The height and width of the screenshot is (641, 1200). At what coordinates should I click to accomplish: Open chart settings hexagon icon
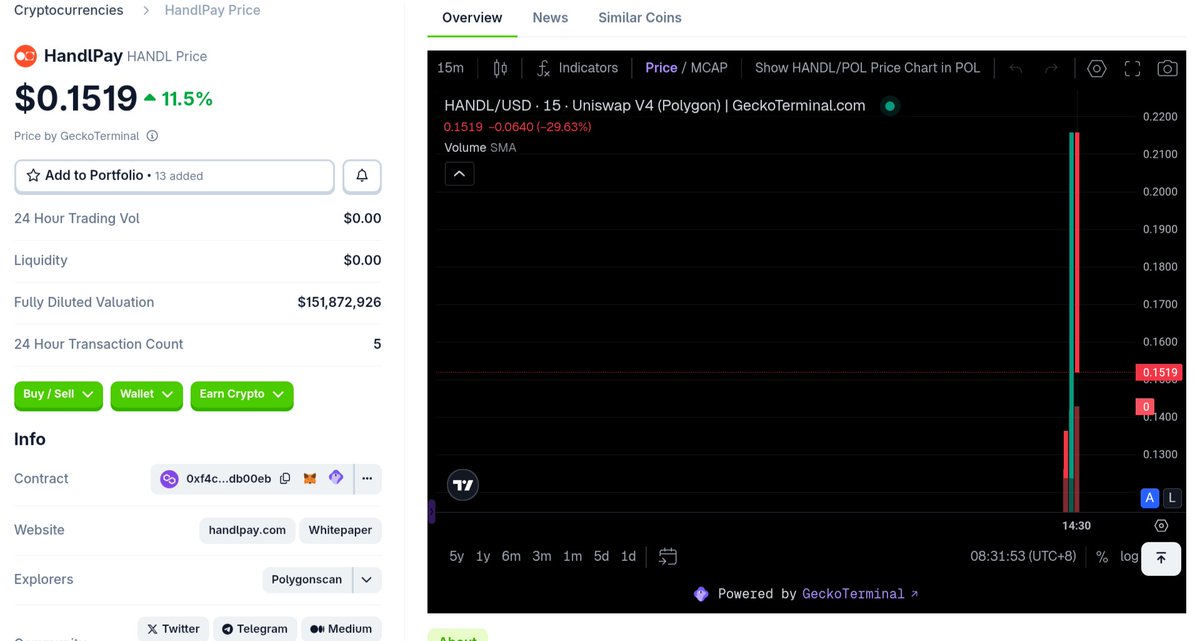tap(1097, 68)
